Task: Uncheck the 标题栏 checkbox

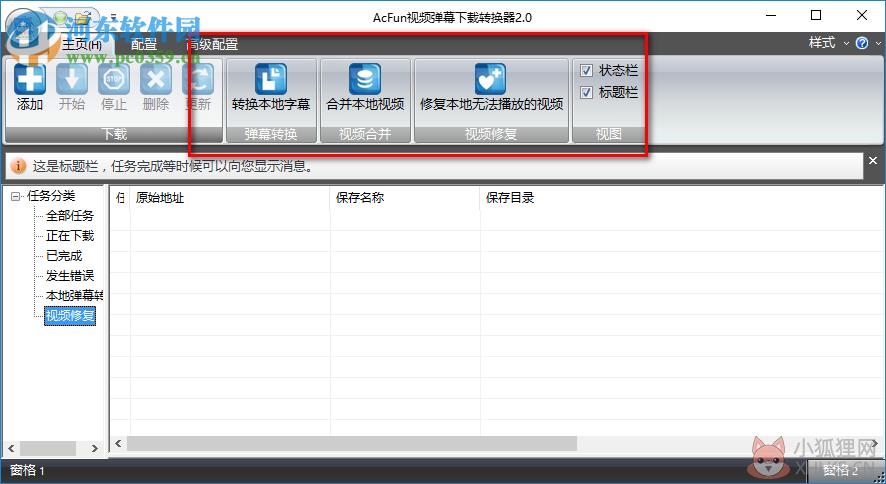Action: (x=587, y=92)
